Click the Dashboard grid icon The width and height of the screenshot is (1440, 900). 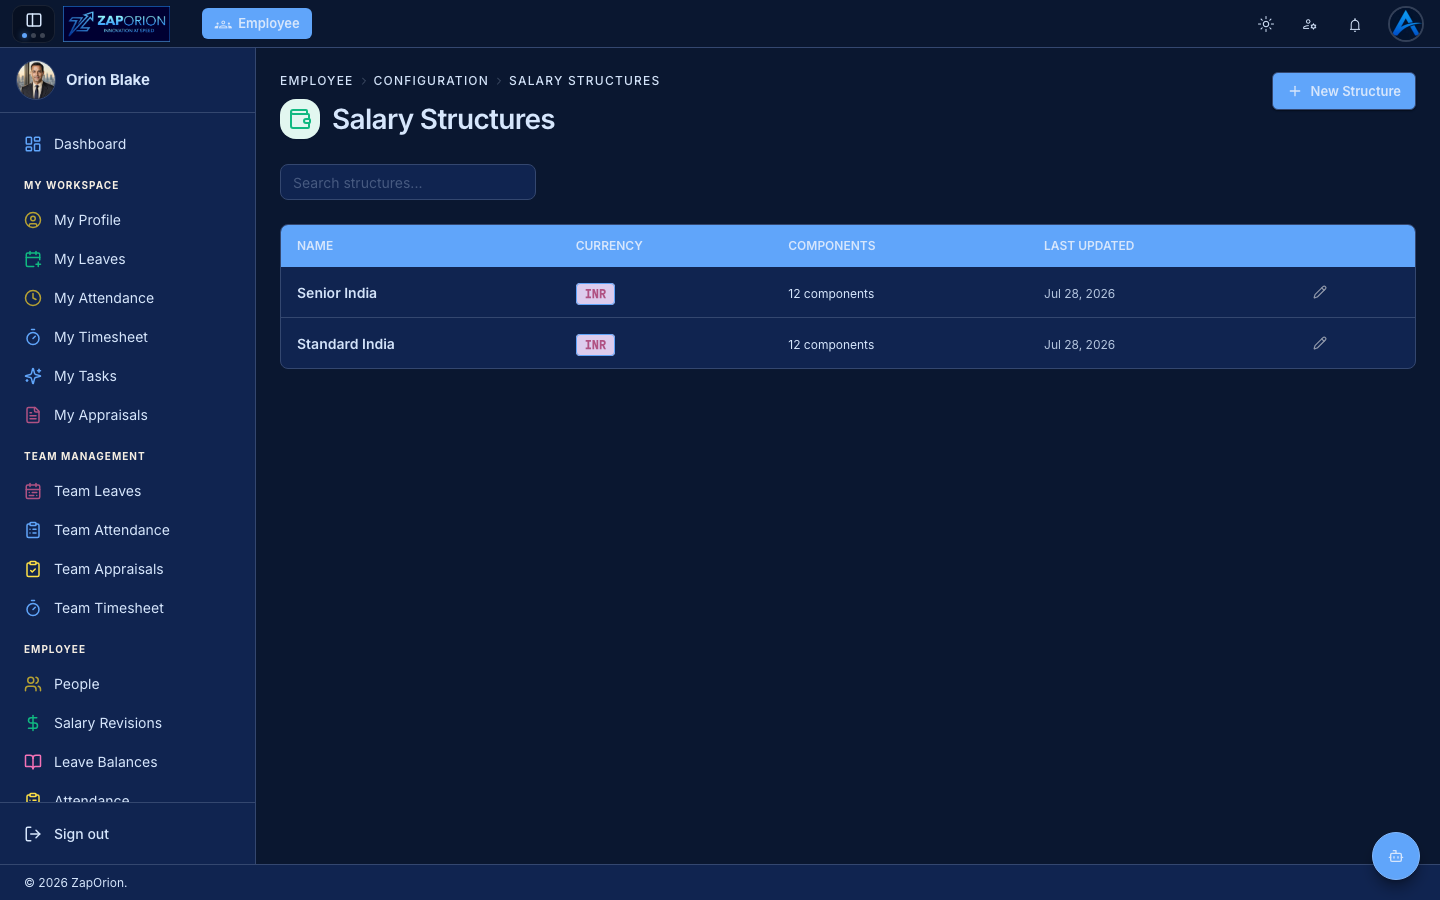(33, 144)
